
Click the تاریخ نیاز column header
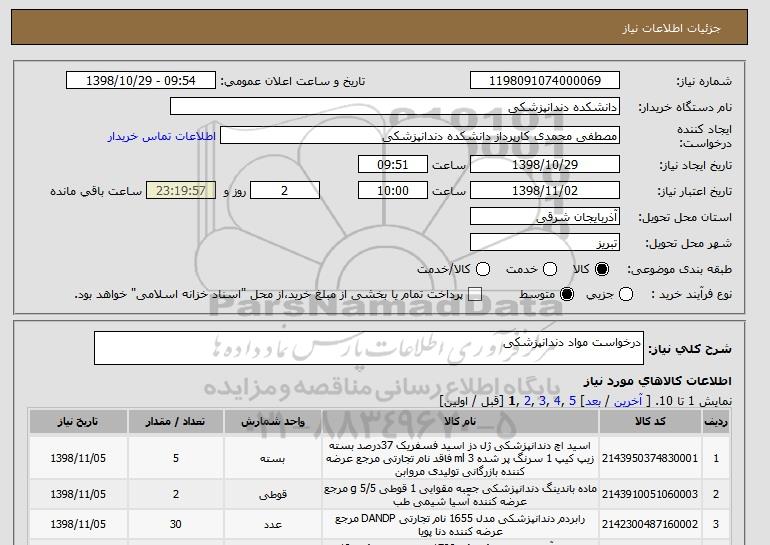78,421
